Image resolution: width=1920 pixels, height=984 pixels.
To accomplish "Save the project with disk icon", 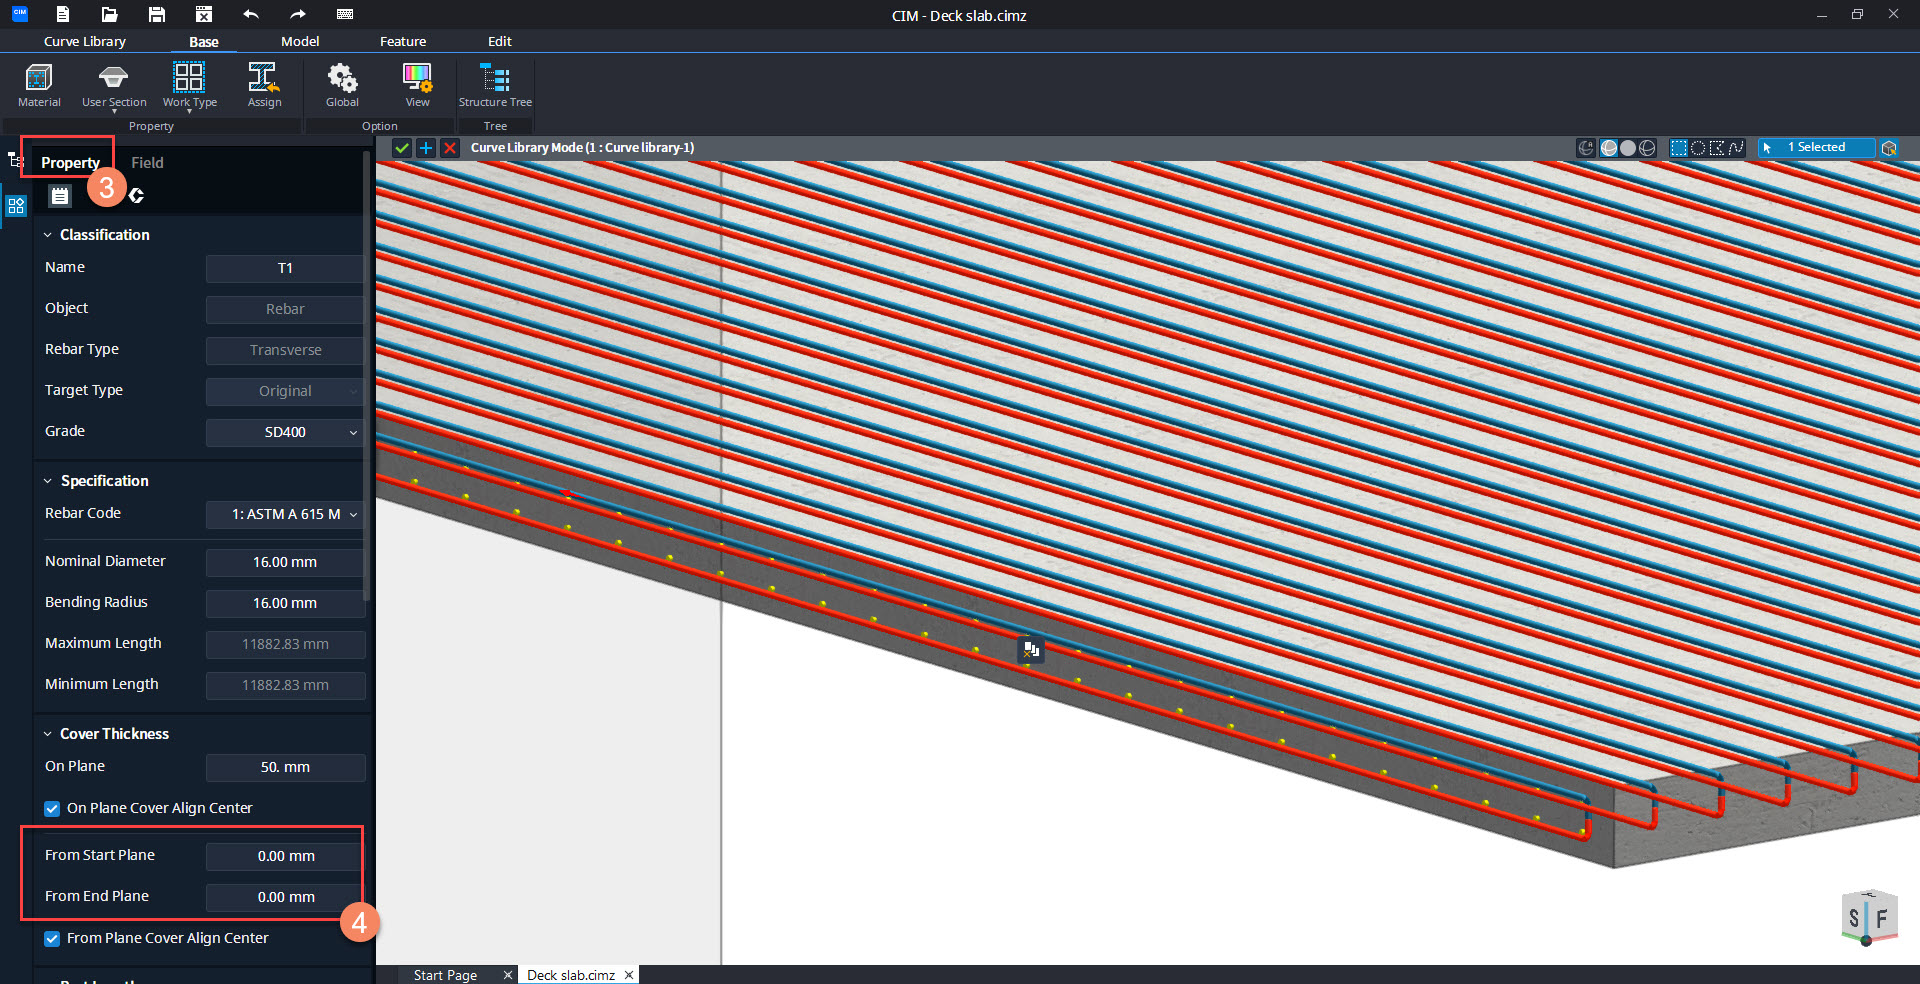I will (x=157, y=14).
